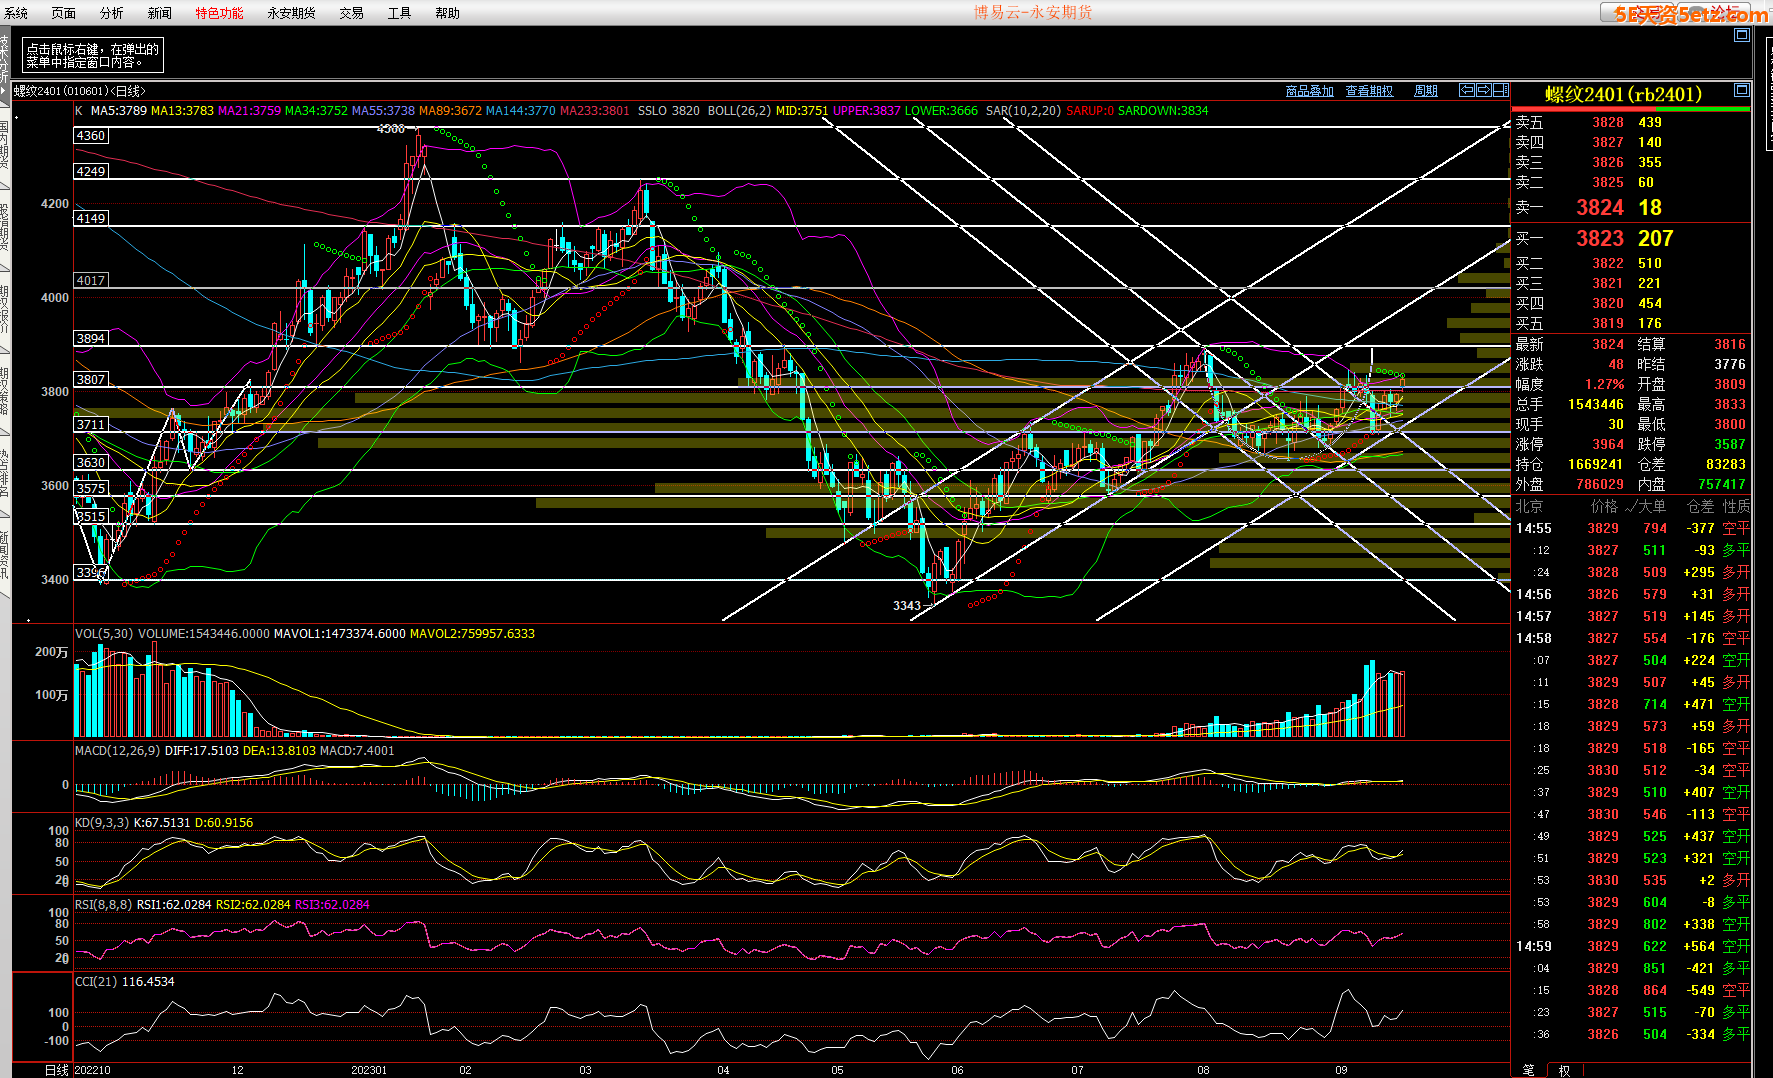The height and width of the screenshot is (1078, 1773).
Task: Click the MACD(12,26,9) indicator label
Action: [117, 751]
